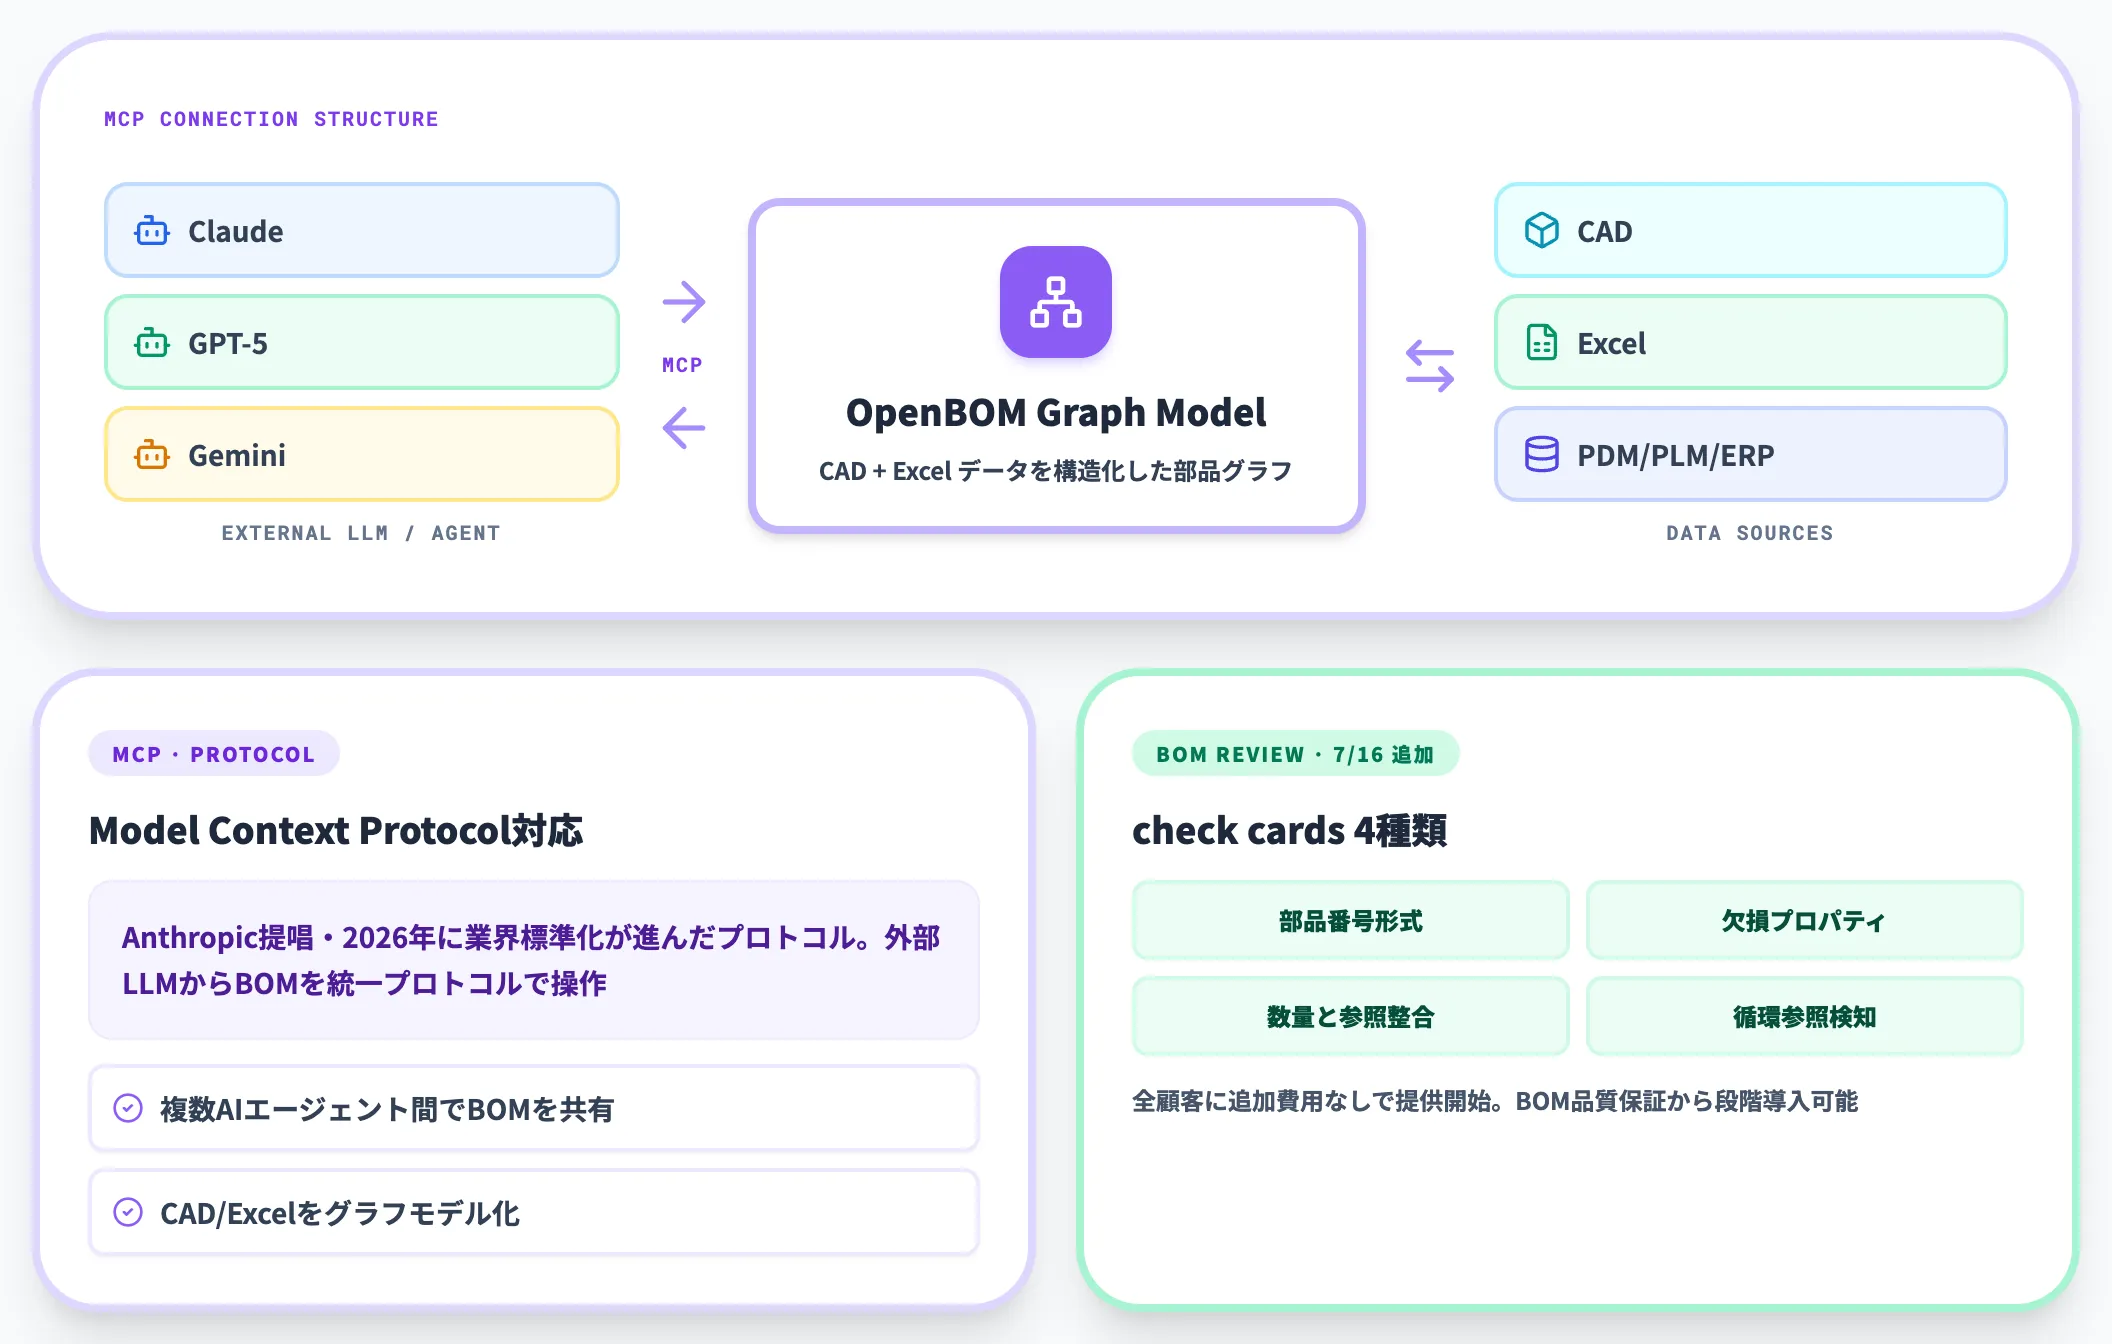Click the MCP · PROTOCOL badge
The width and height of the screenshot is (2112, 1344).
point(214,754)
